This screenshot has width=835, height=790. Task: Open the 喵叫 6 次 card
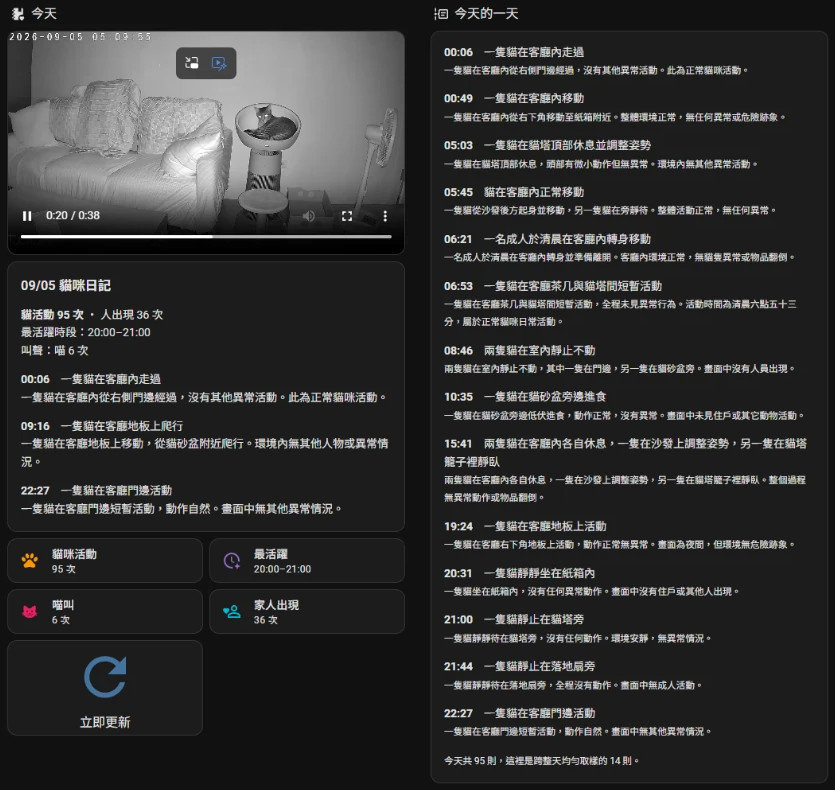[x=105, y=612]
